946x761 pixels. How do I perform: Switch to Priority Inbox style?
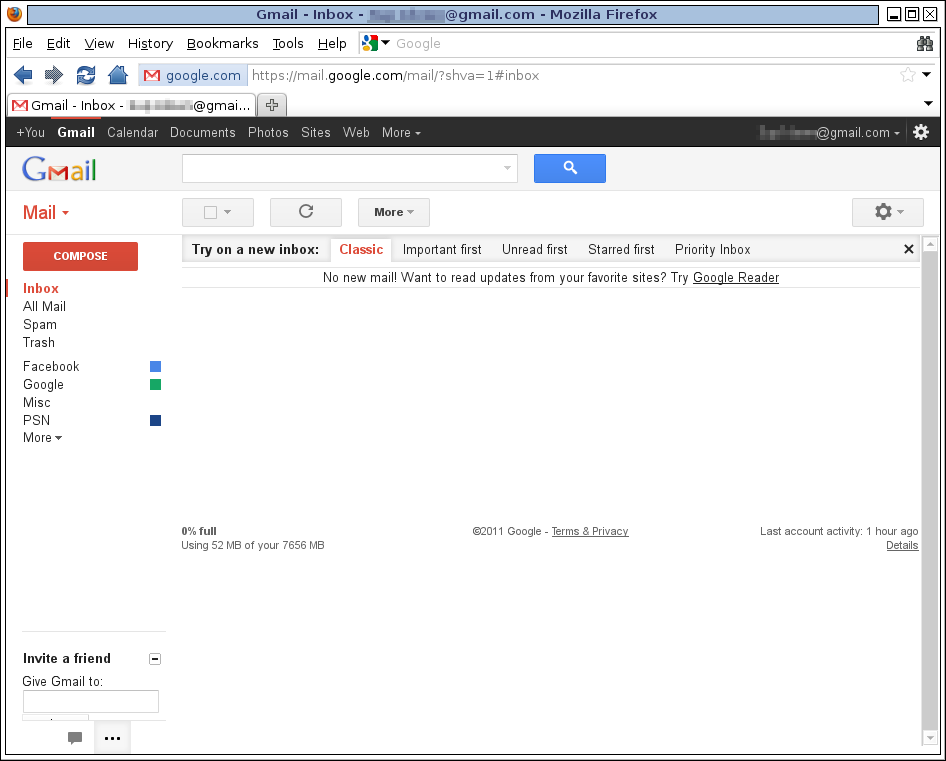[713, 249]
